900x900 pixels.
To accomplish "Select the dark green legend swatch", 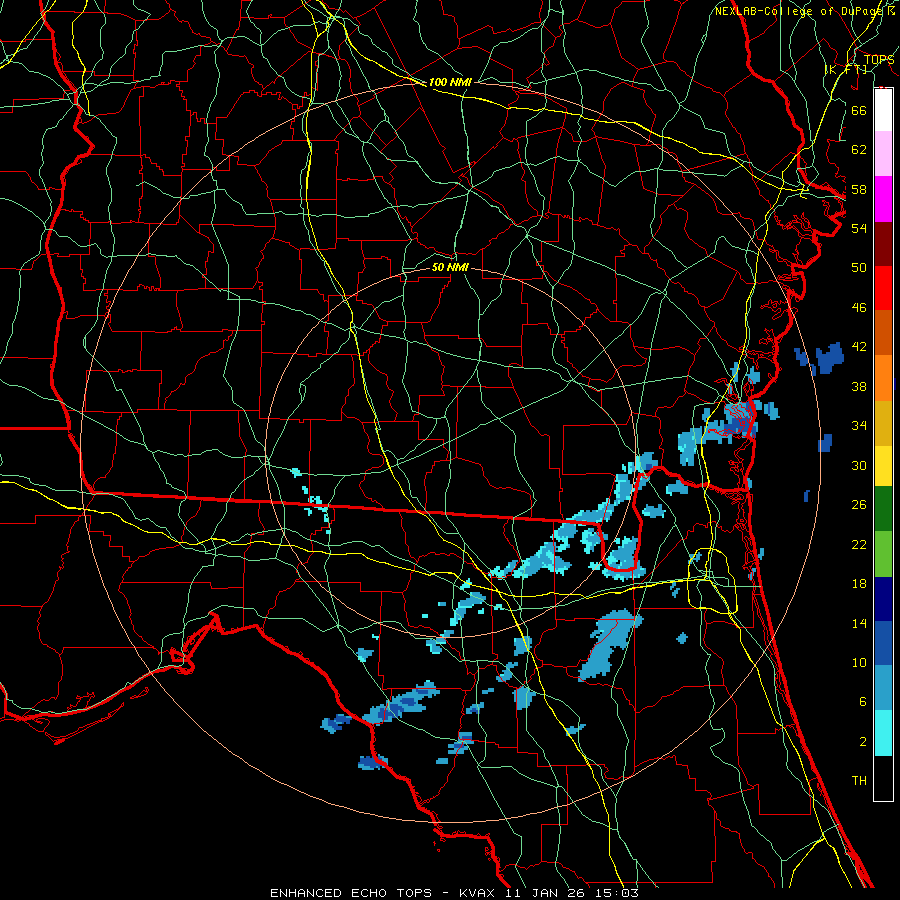I will [883, 509].
